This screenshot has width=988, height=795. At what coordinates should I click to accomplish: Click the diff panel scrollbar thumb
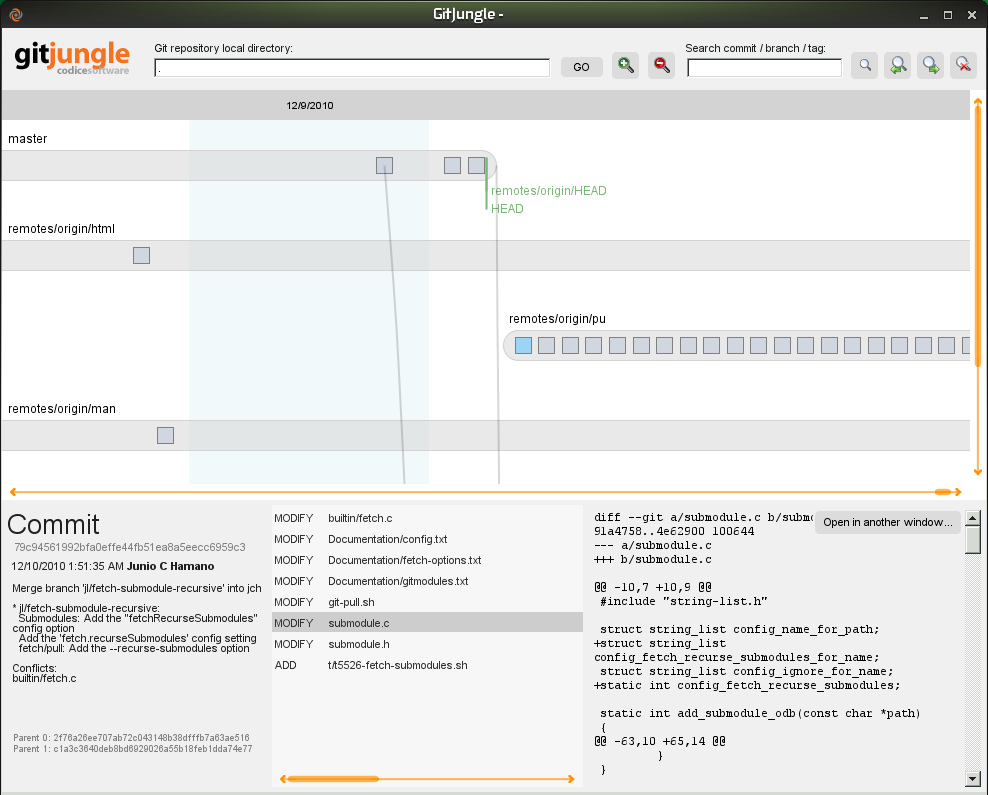(x=973, y=540)
